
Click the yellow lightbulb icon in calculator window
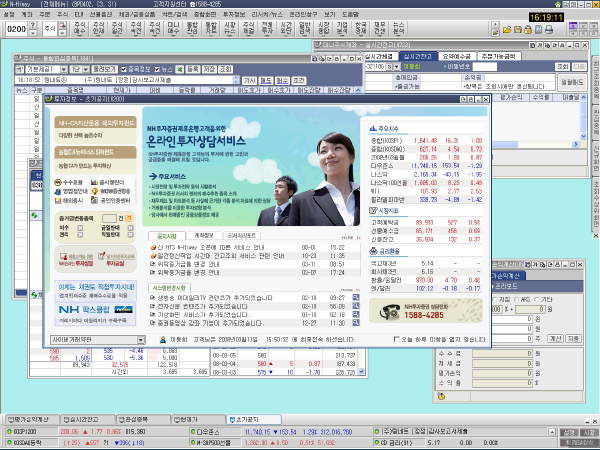[x=441, y=396]
